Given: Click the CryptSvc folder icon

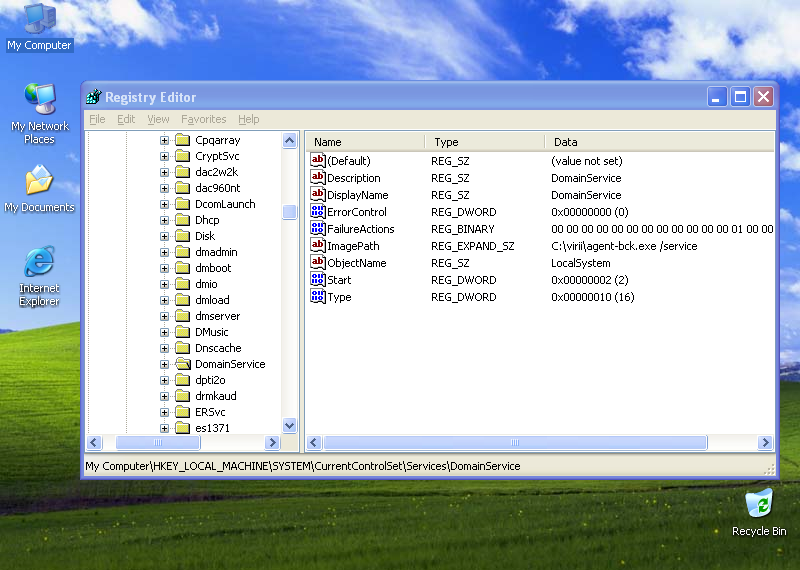Looking at the screenshot, I should click(183, 156).
